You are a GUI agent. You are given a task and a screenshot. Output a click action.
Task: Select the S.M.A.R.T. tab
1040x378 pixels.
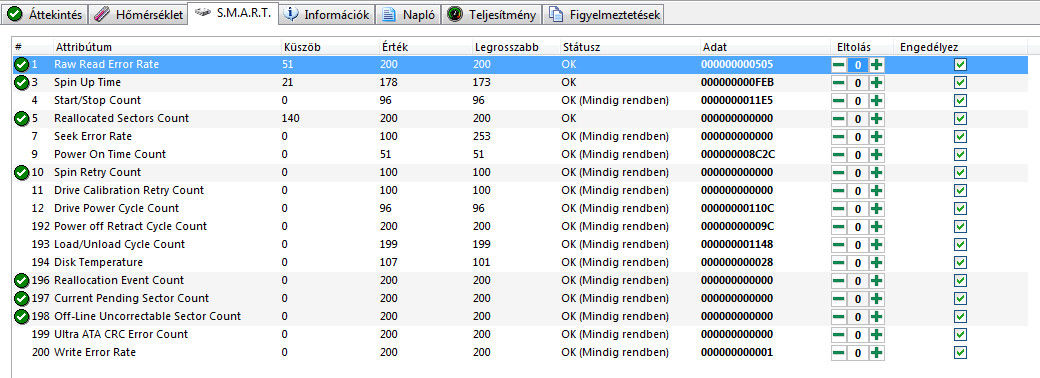tap(233, 13)
